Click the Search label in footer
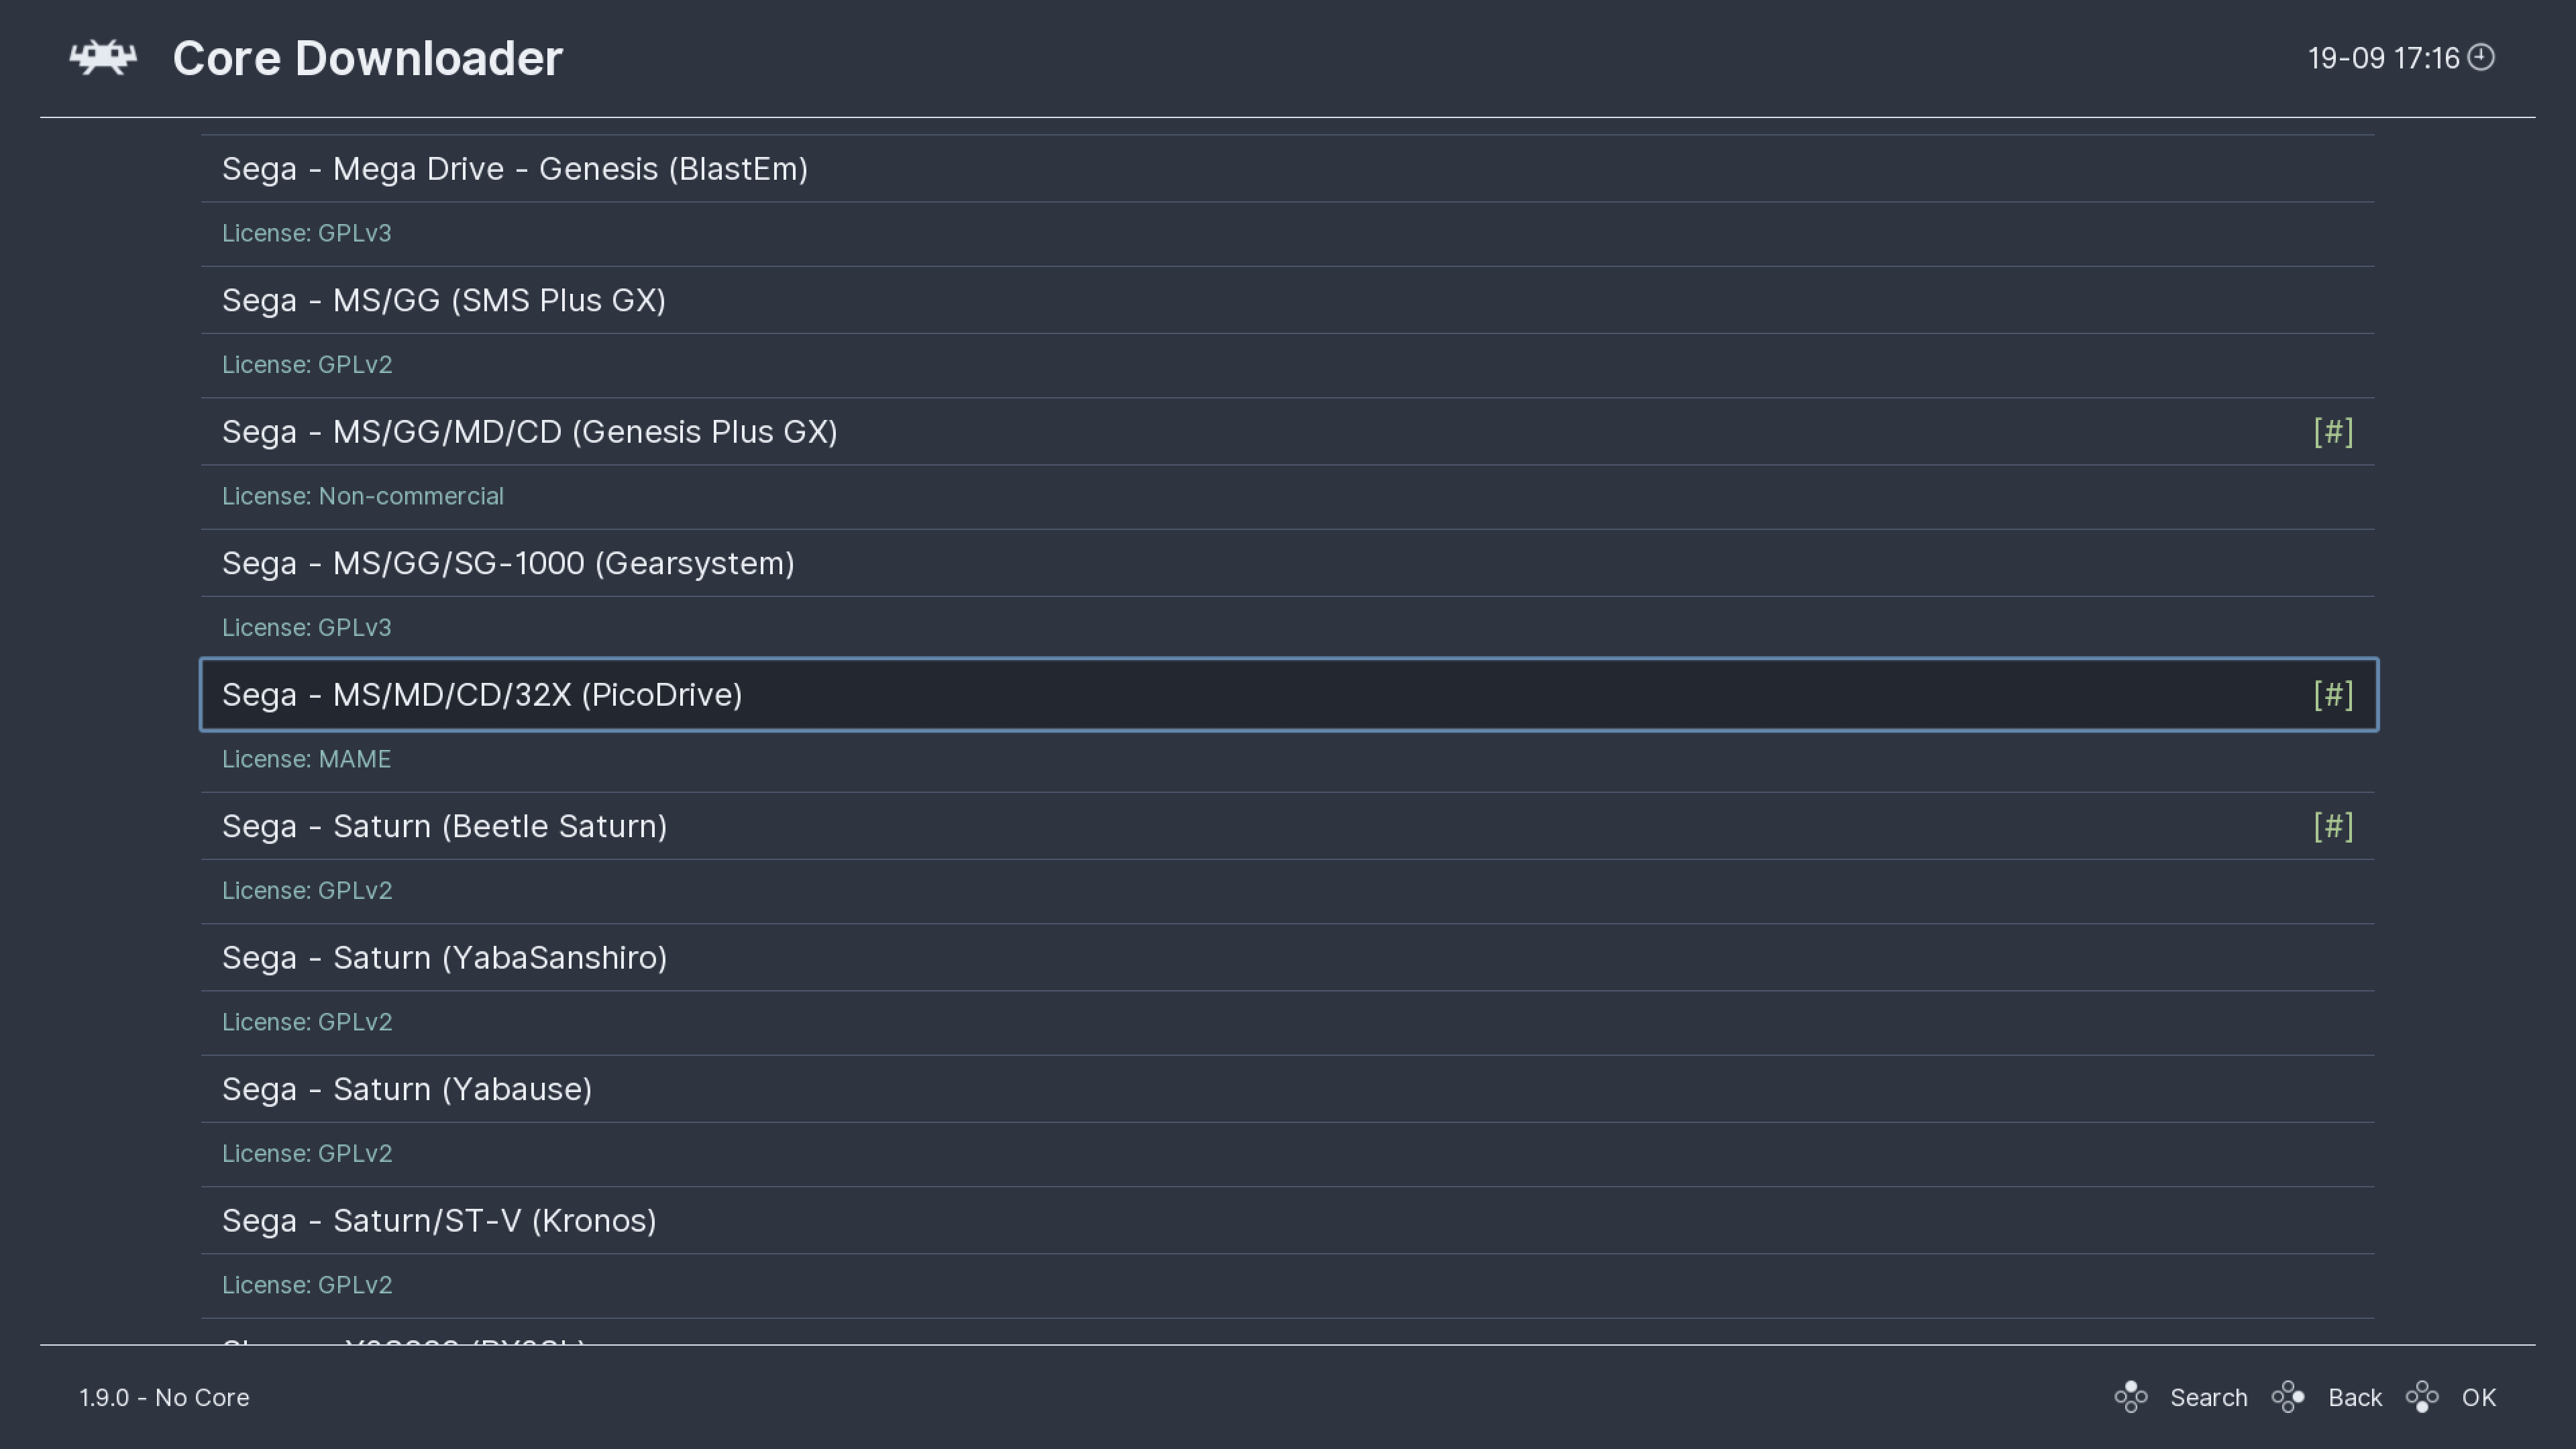This screenshot has width=2576, height=1449. (2208, 1397)
